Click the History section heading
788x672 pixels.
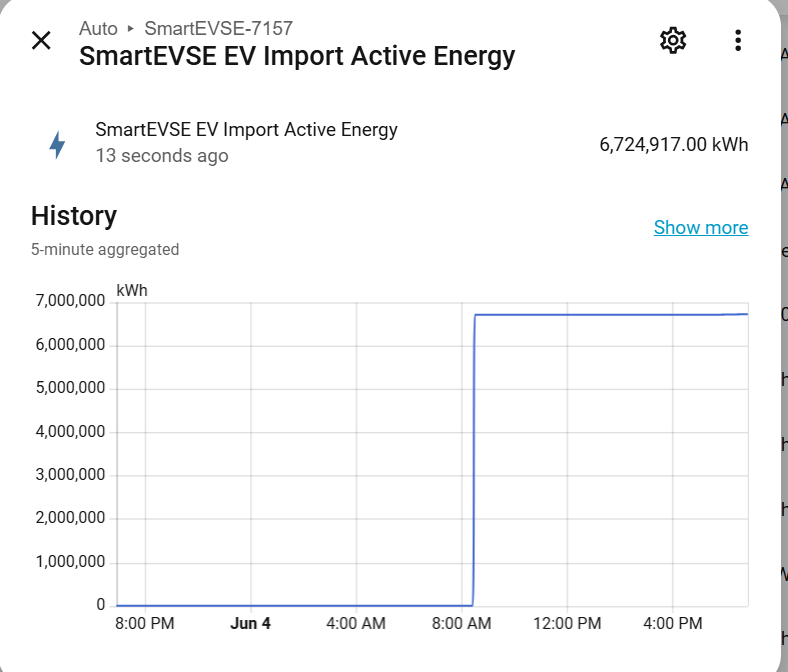coord(74,216)
